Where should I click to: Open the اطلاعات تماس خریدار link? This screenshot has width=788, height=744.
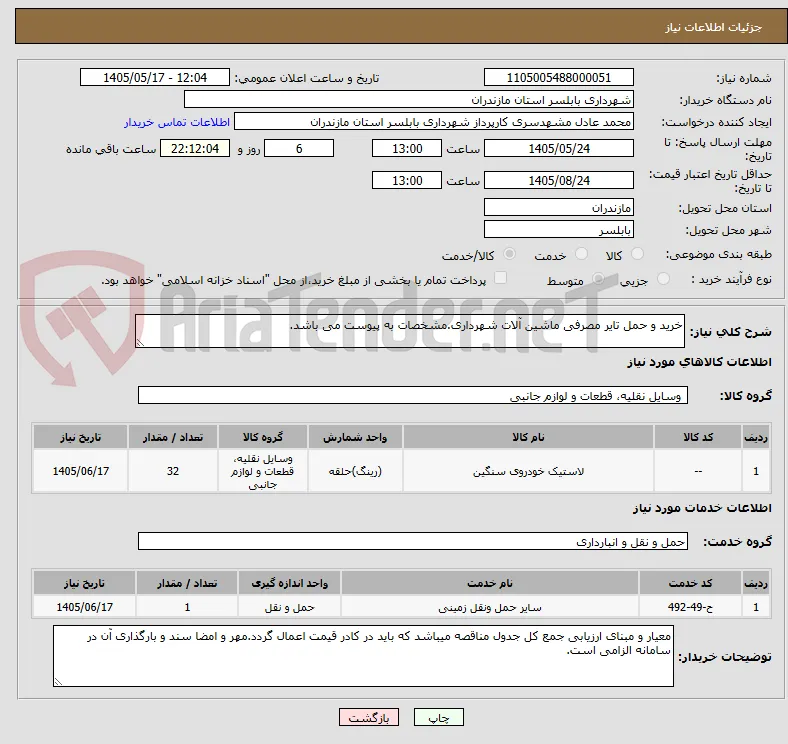click(x=177, y=122)
